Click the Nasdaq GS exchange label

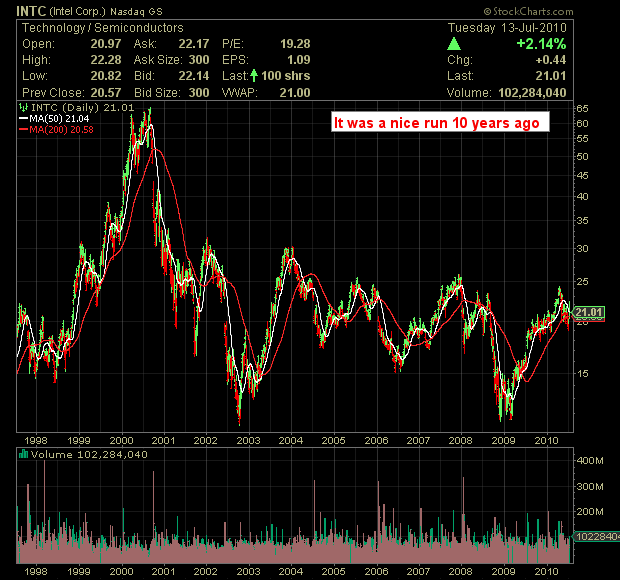(136, 12)
